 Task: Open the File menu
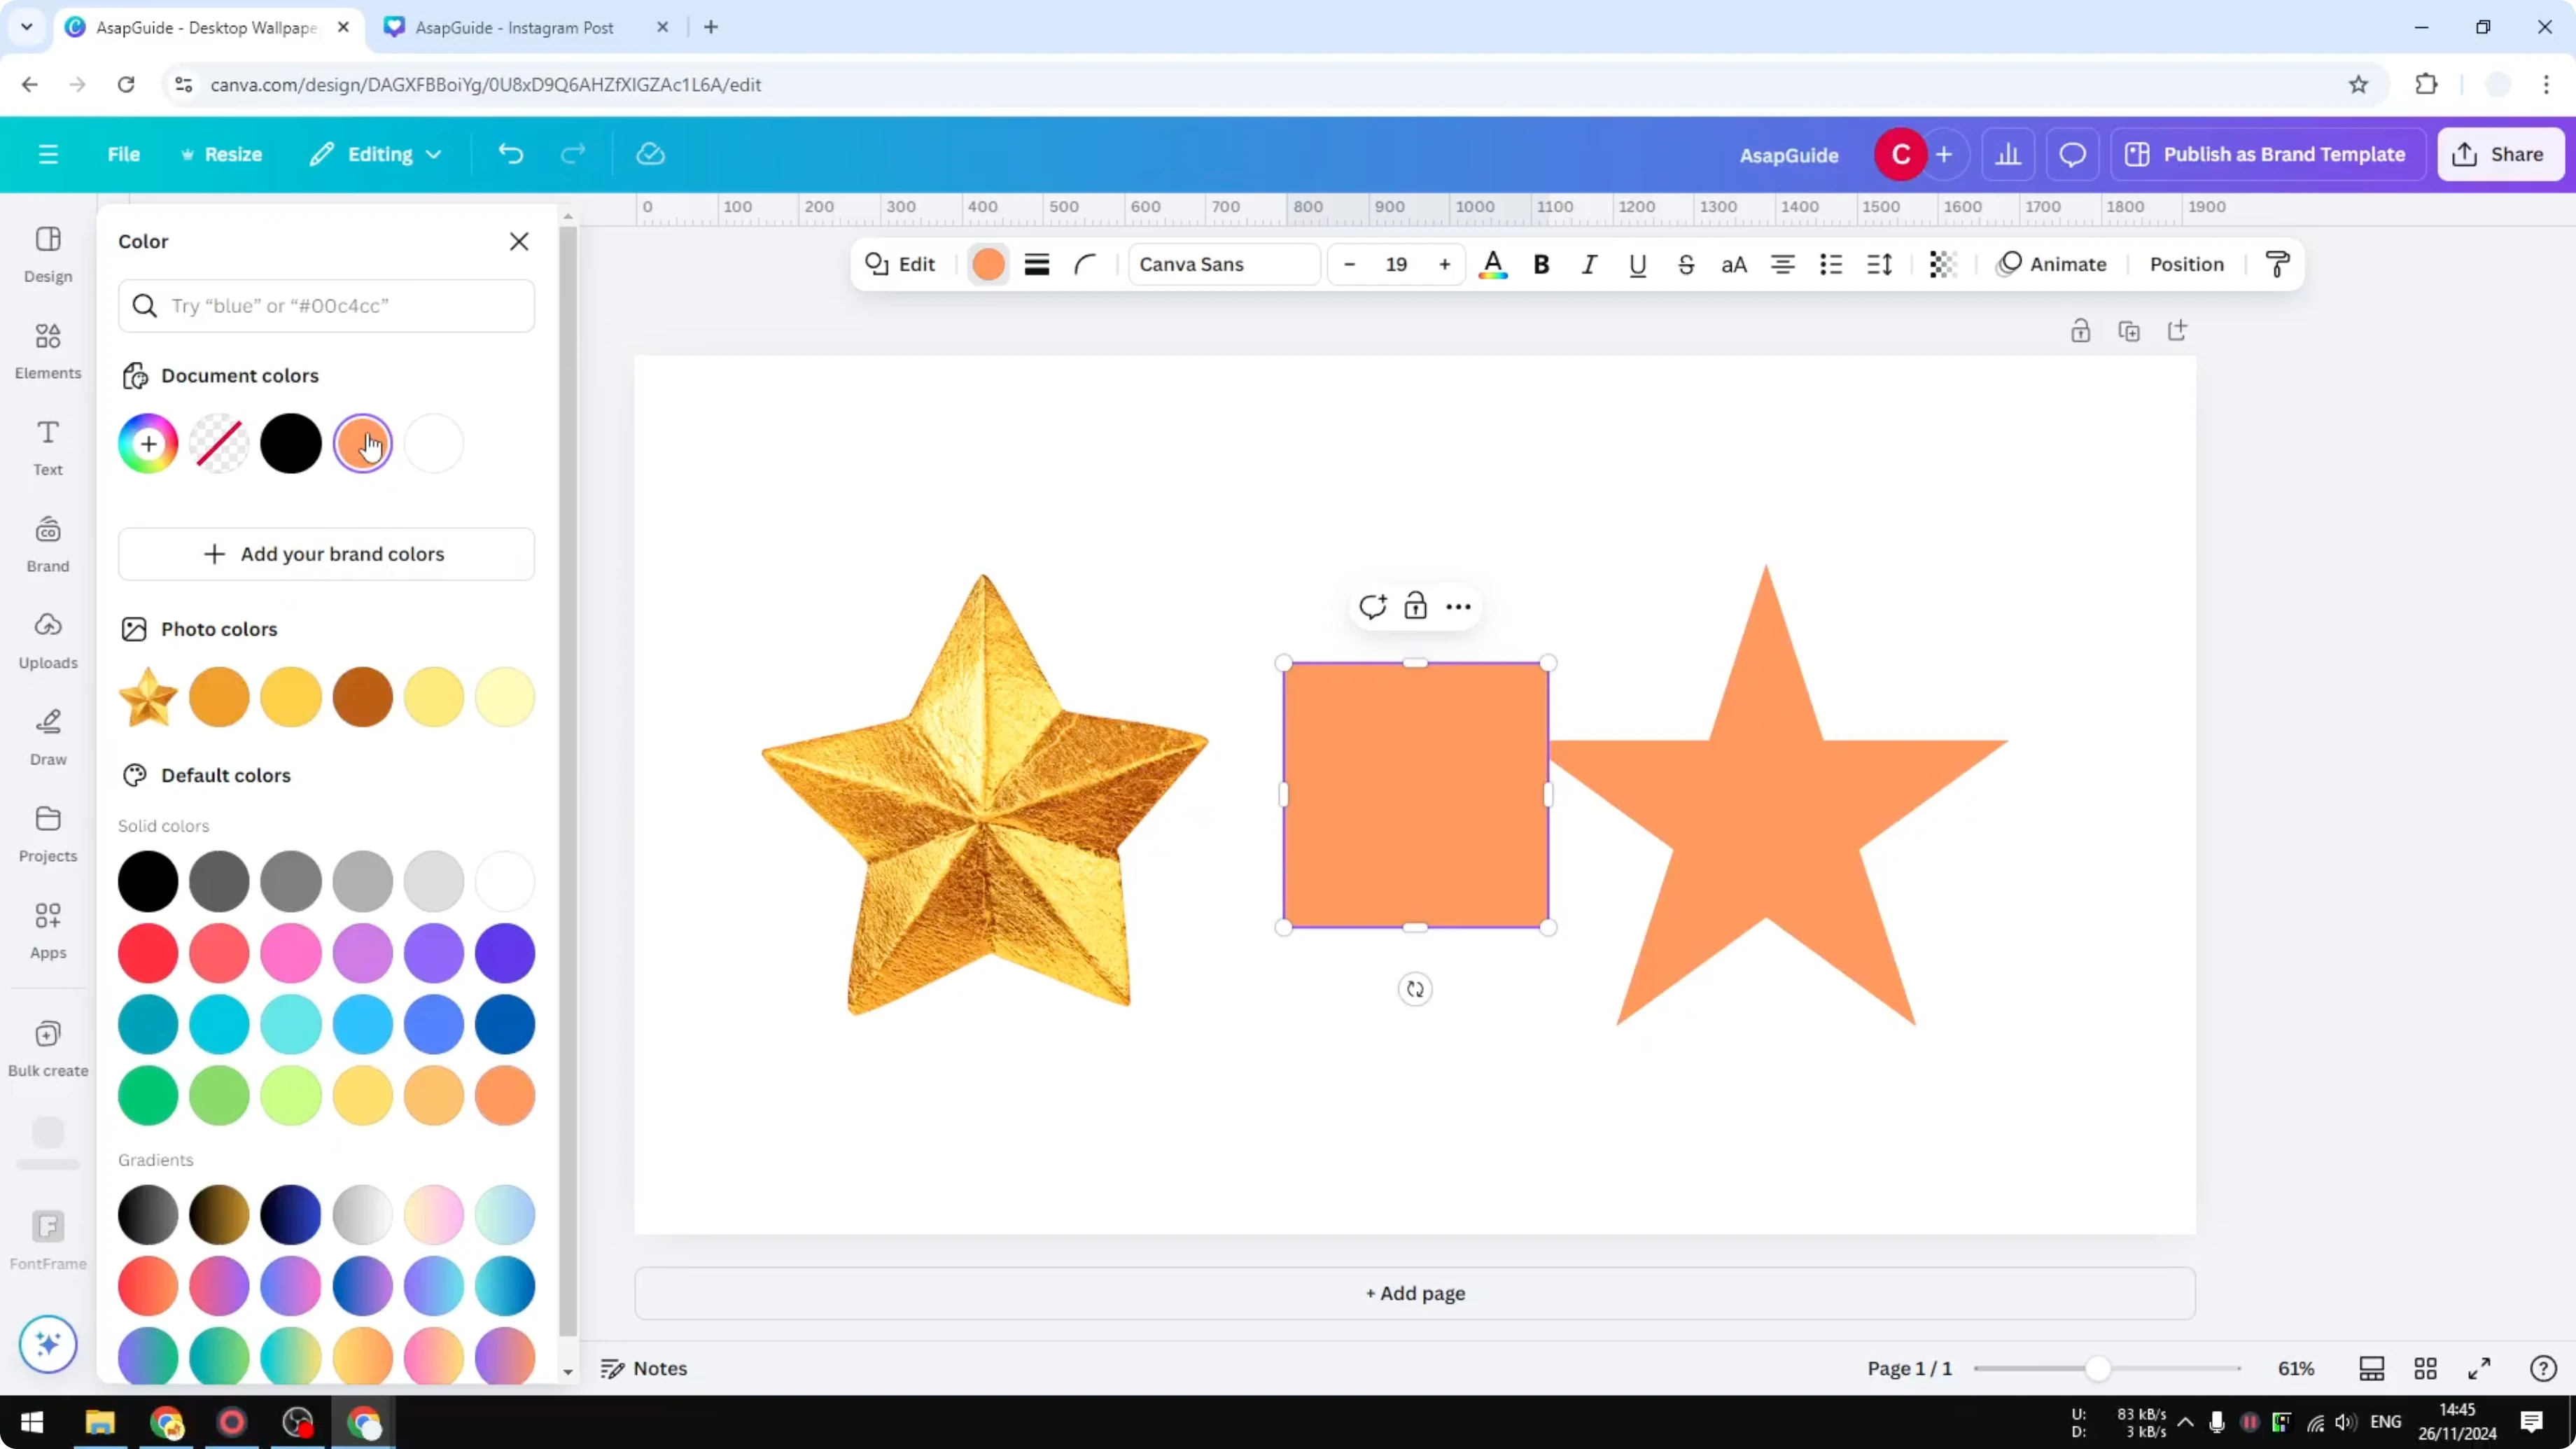click(x=124, y=154)
